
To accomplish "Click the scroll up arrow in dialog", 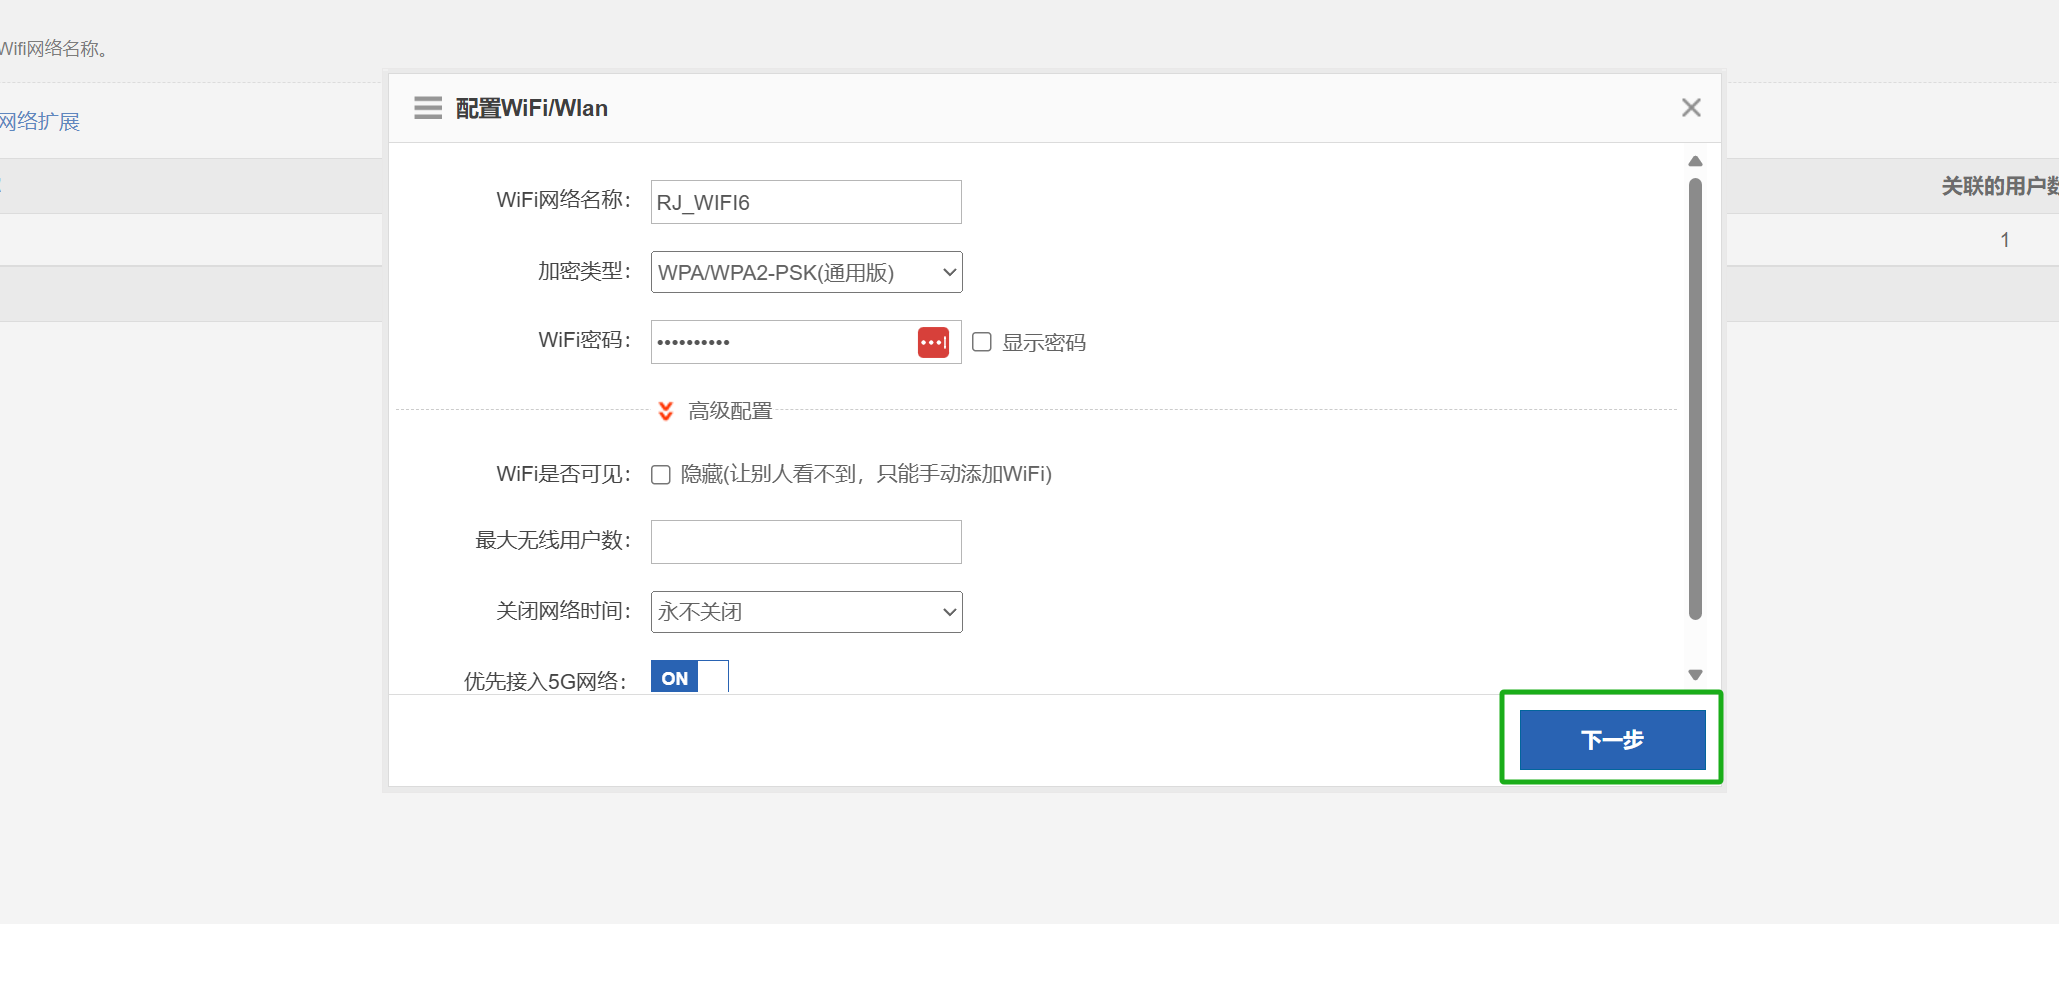I will (x=1695, y=161).
